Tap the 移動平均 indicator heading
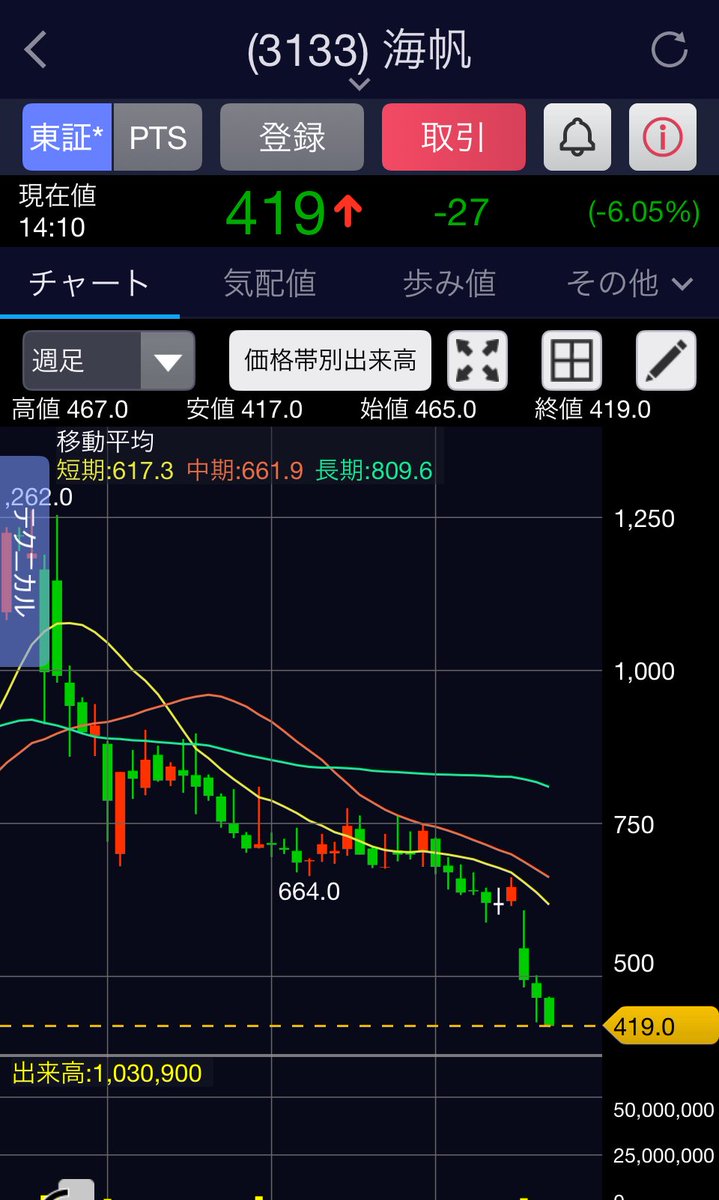 click(105, 440)
